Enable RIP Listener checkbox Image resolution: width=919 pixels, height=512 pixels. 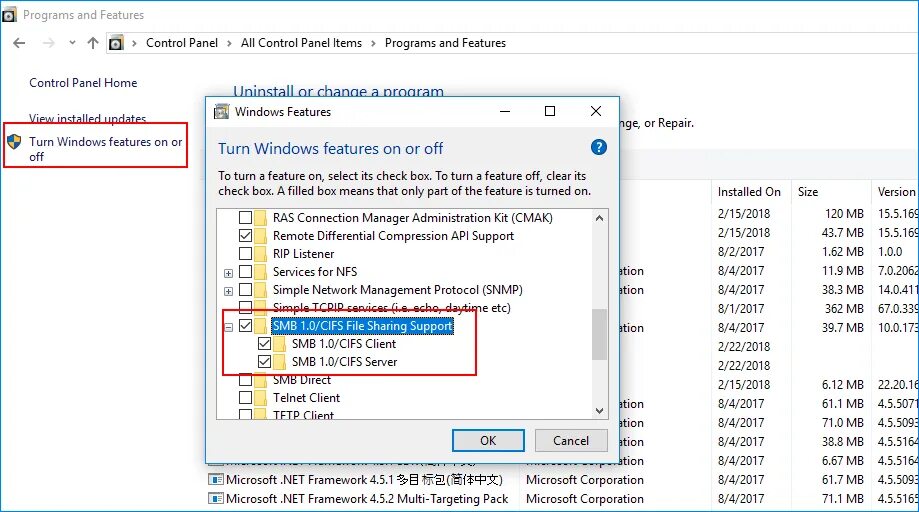(246, 254)
